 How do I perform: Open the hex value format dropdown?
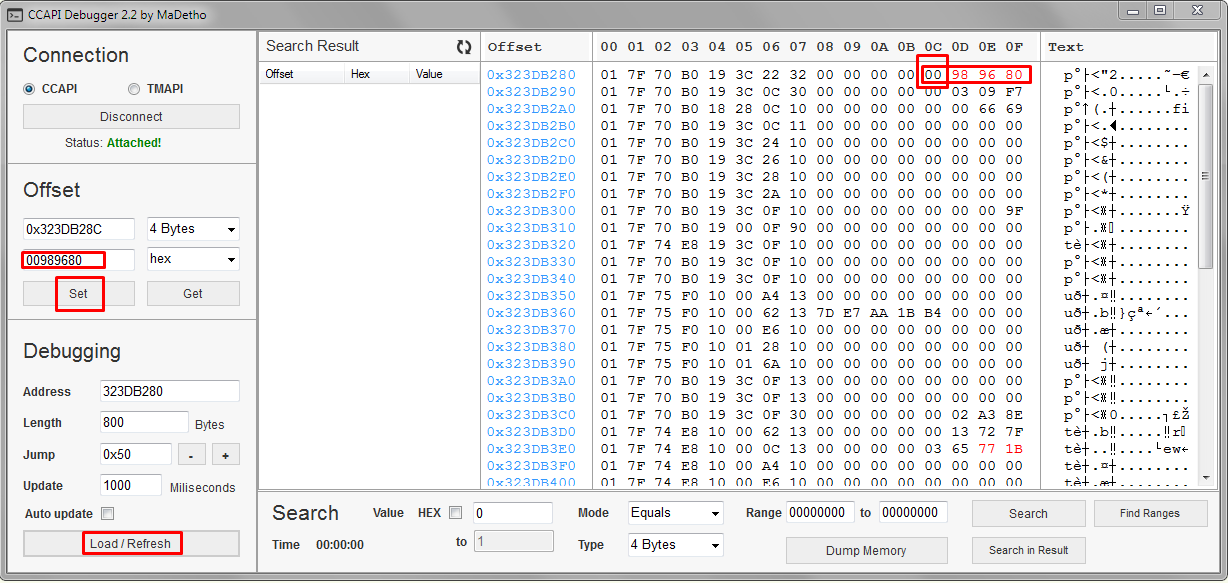[x=193, y=259]
